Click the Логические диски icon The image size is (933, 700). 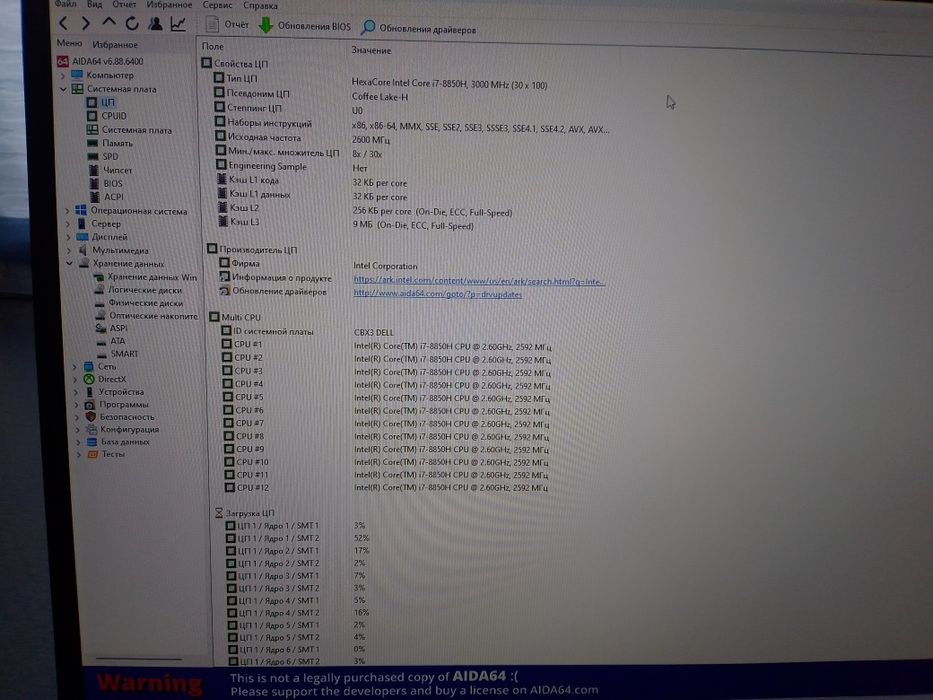(x=99, y=290)
